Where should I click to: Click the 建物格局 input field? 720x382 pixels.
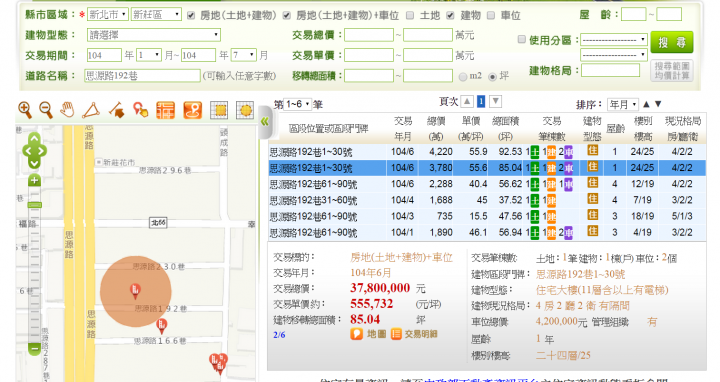[610, 70]
